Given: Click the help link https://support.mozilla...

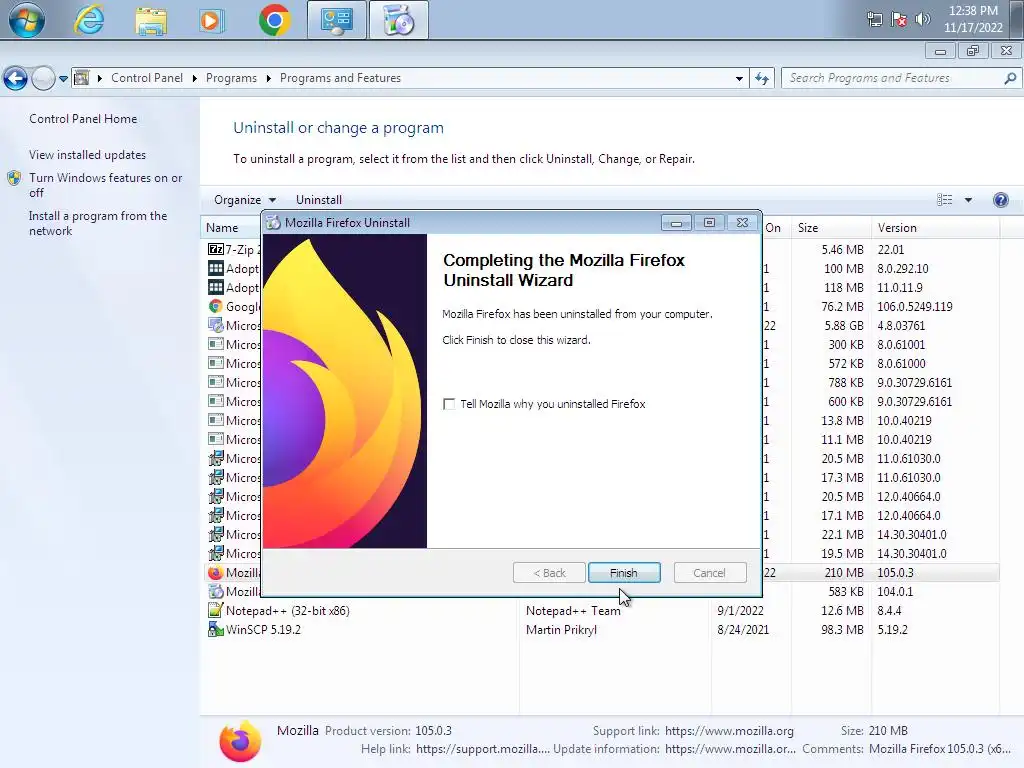Looking at the screenshot, I should tap(483, 749).
